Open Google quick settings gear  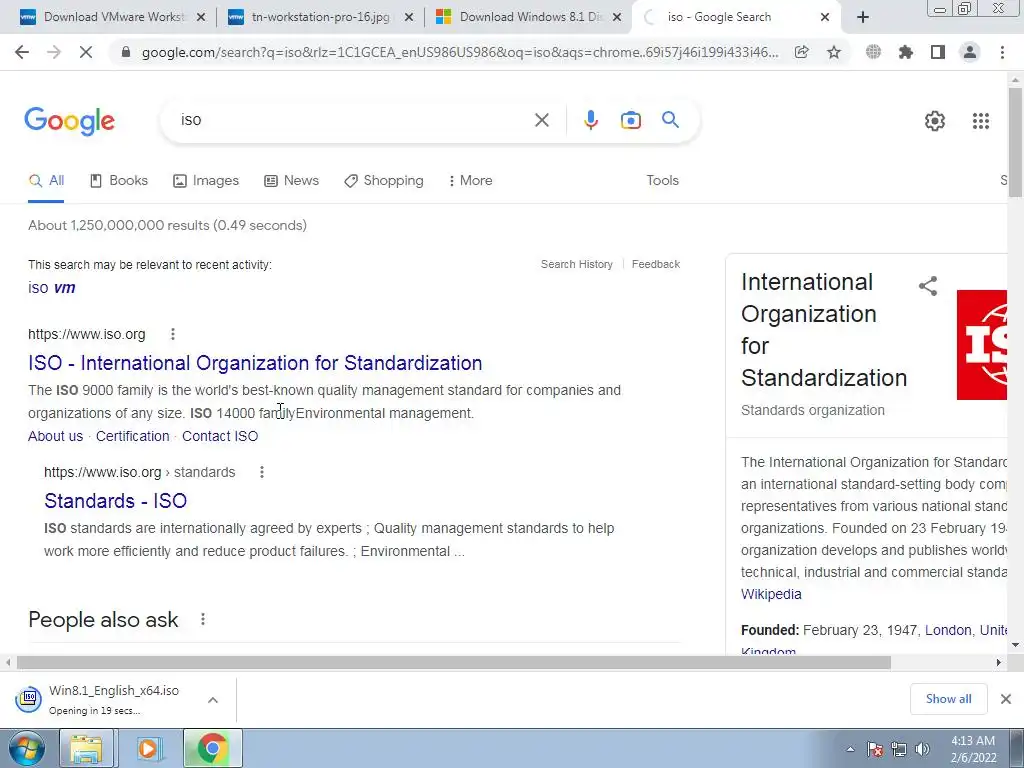point(935,121)
